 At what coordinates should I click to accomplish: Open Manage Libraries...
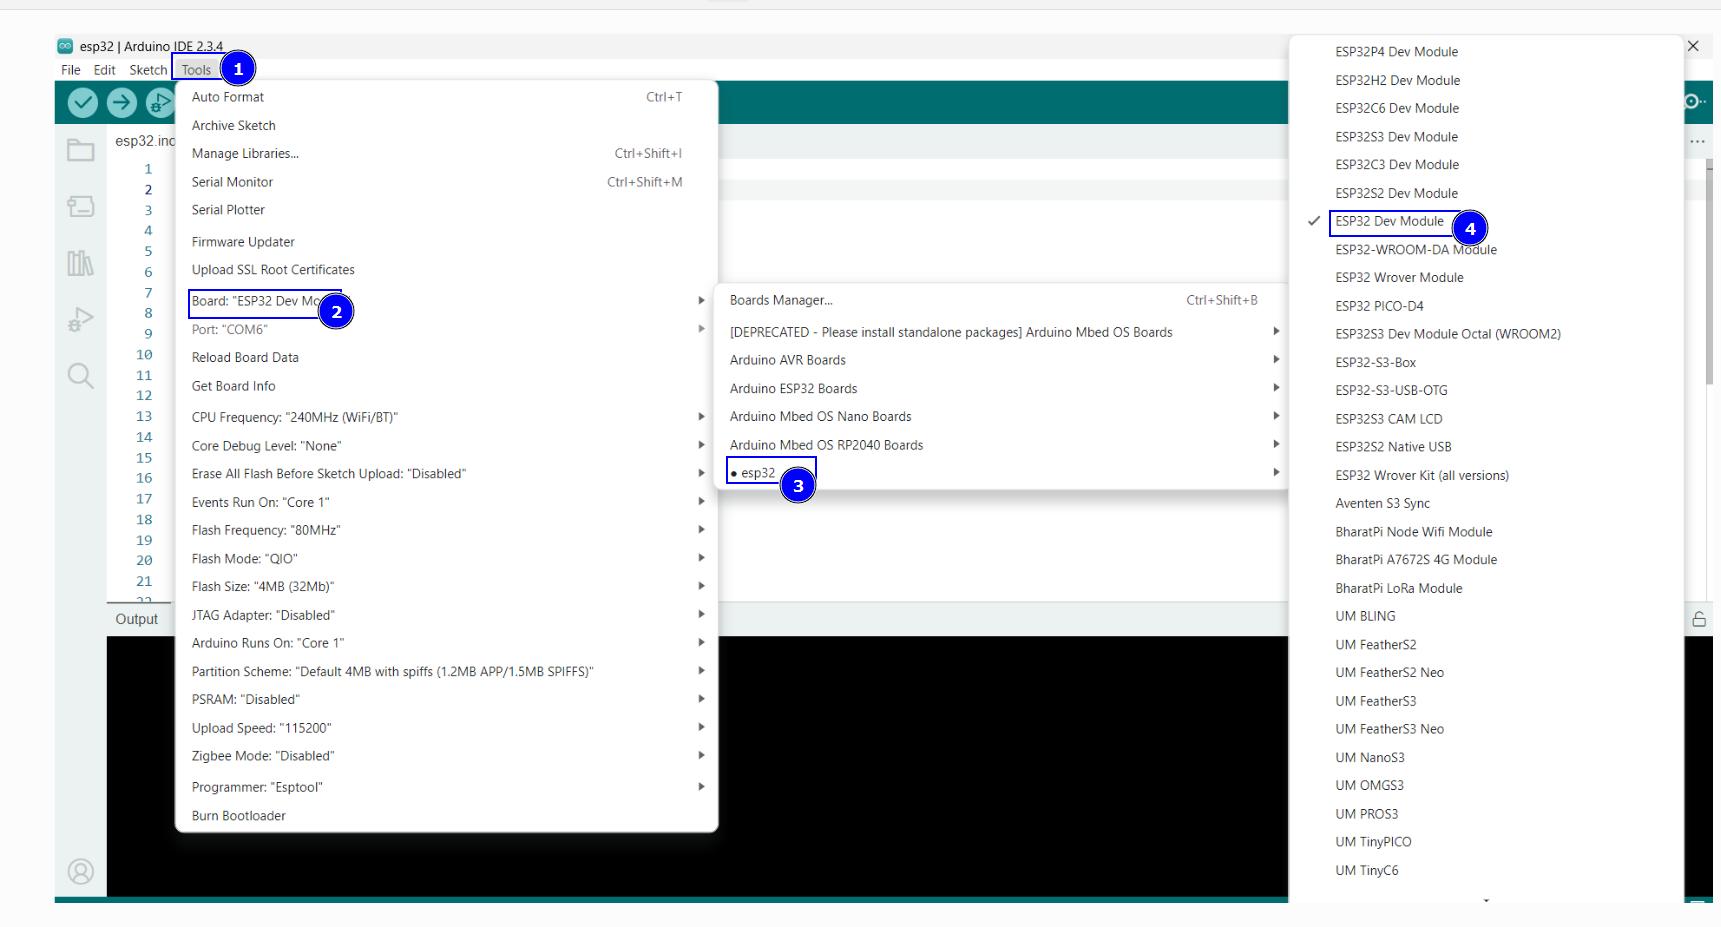446,153
